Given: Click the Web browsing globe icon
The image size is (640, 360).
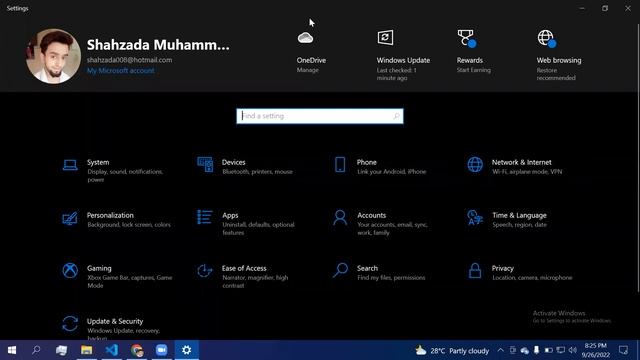Looking at the screenshot, I should click(x=546, y=38).
